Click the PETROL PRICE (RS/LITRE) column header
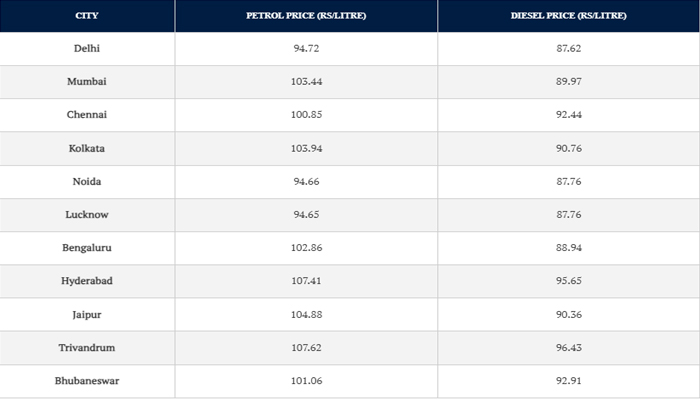700x400 pixels. point(306,16)
